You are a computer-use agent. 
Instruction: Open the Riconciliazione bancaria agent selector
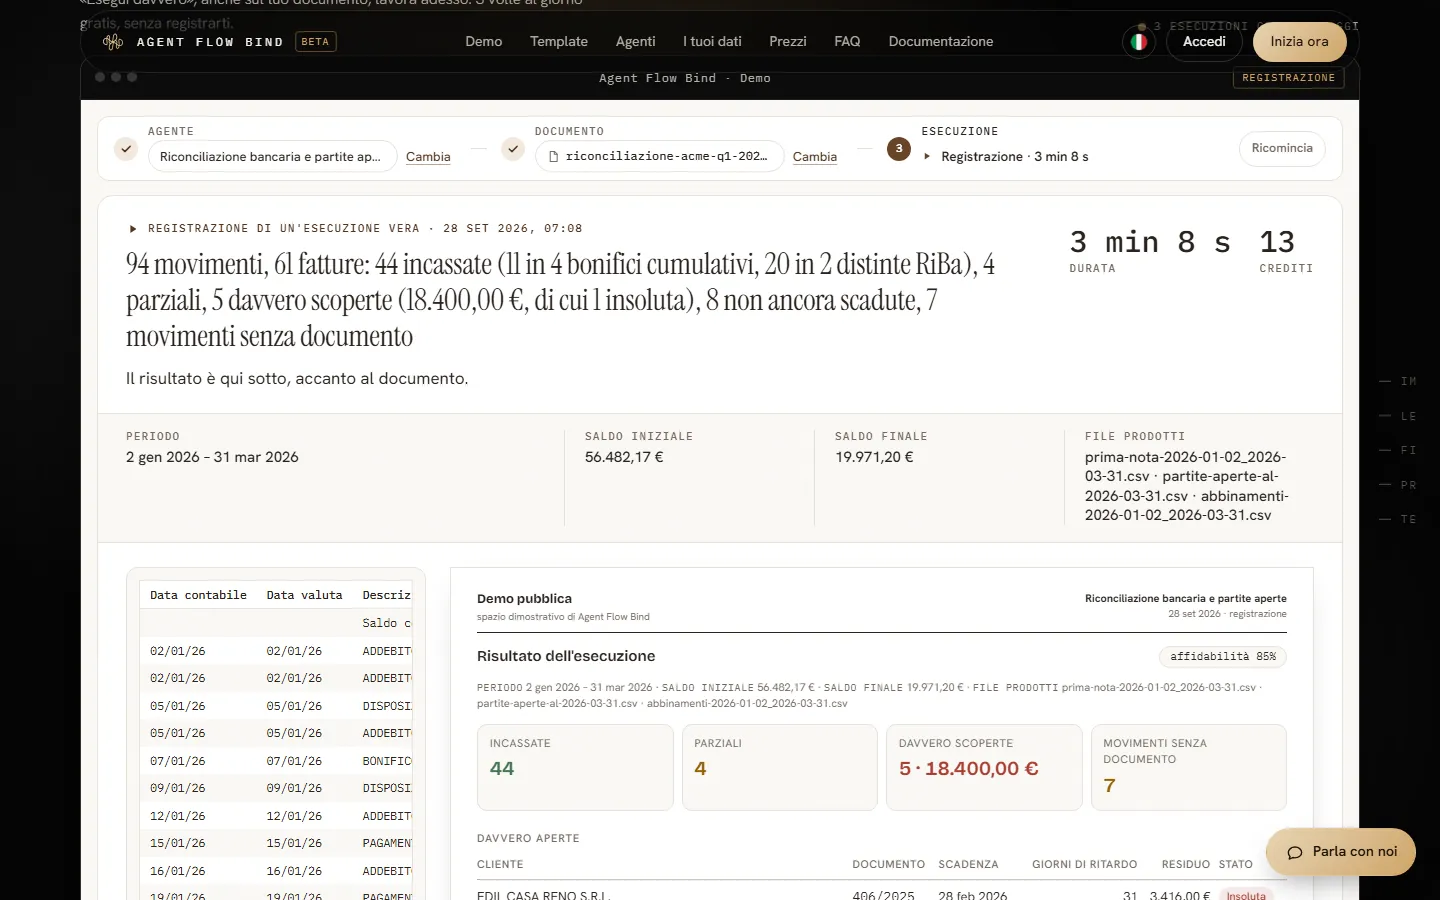272,157
